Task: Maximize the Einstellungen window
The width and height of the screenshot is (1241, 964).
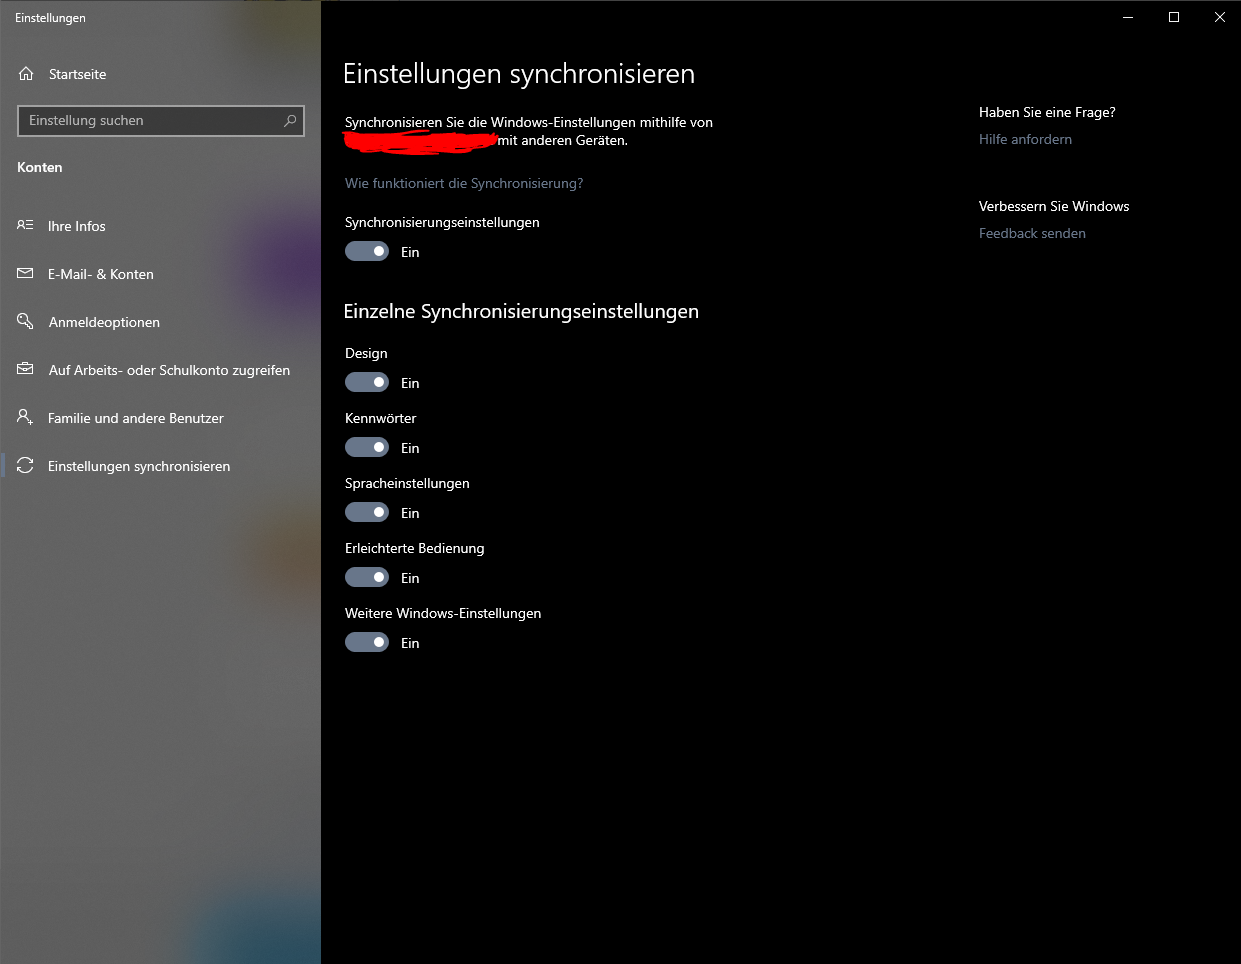Action: 1174,17
